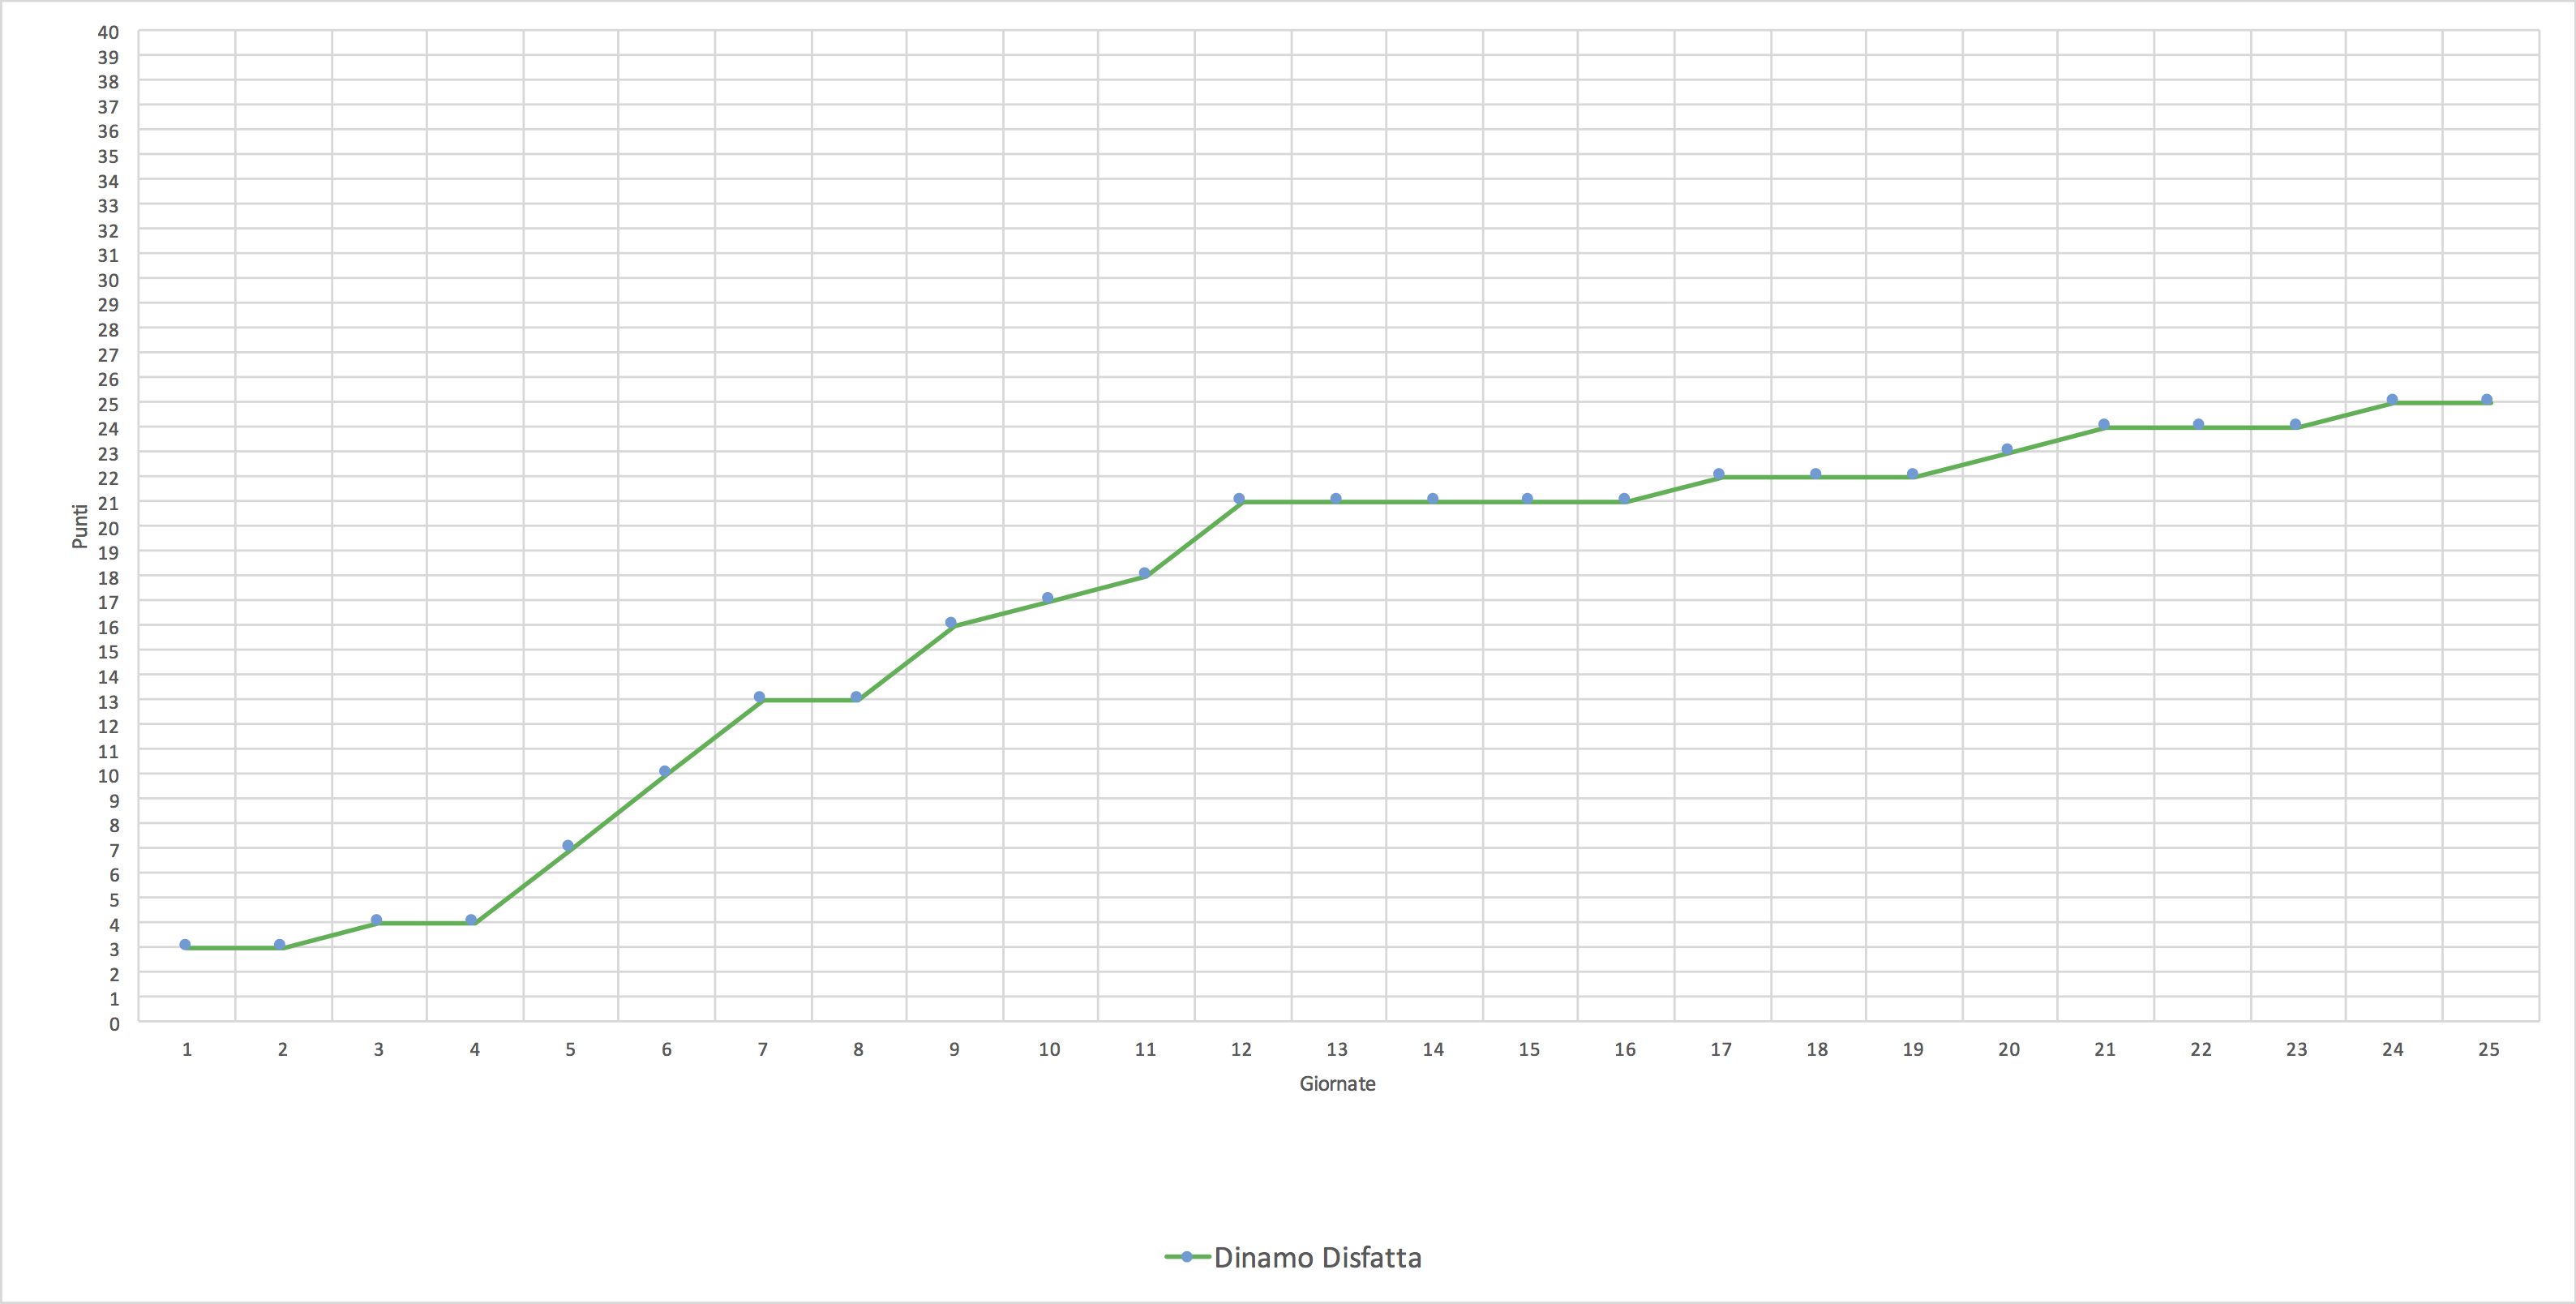Select the legend marker icon for Dinamo Disfatta
This screenshot has height=1304, width=2576.
tap(1187, 1257)
